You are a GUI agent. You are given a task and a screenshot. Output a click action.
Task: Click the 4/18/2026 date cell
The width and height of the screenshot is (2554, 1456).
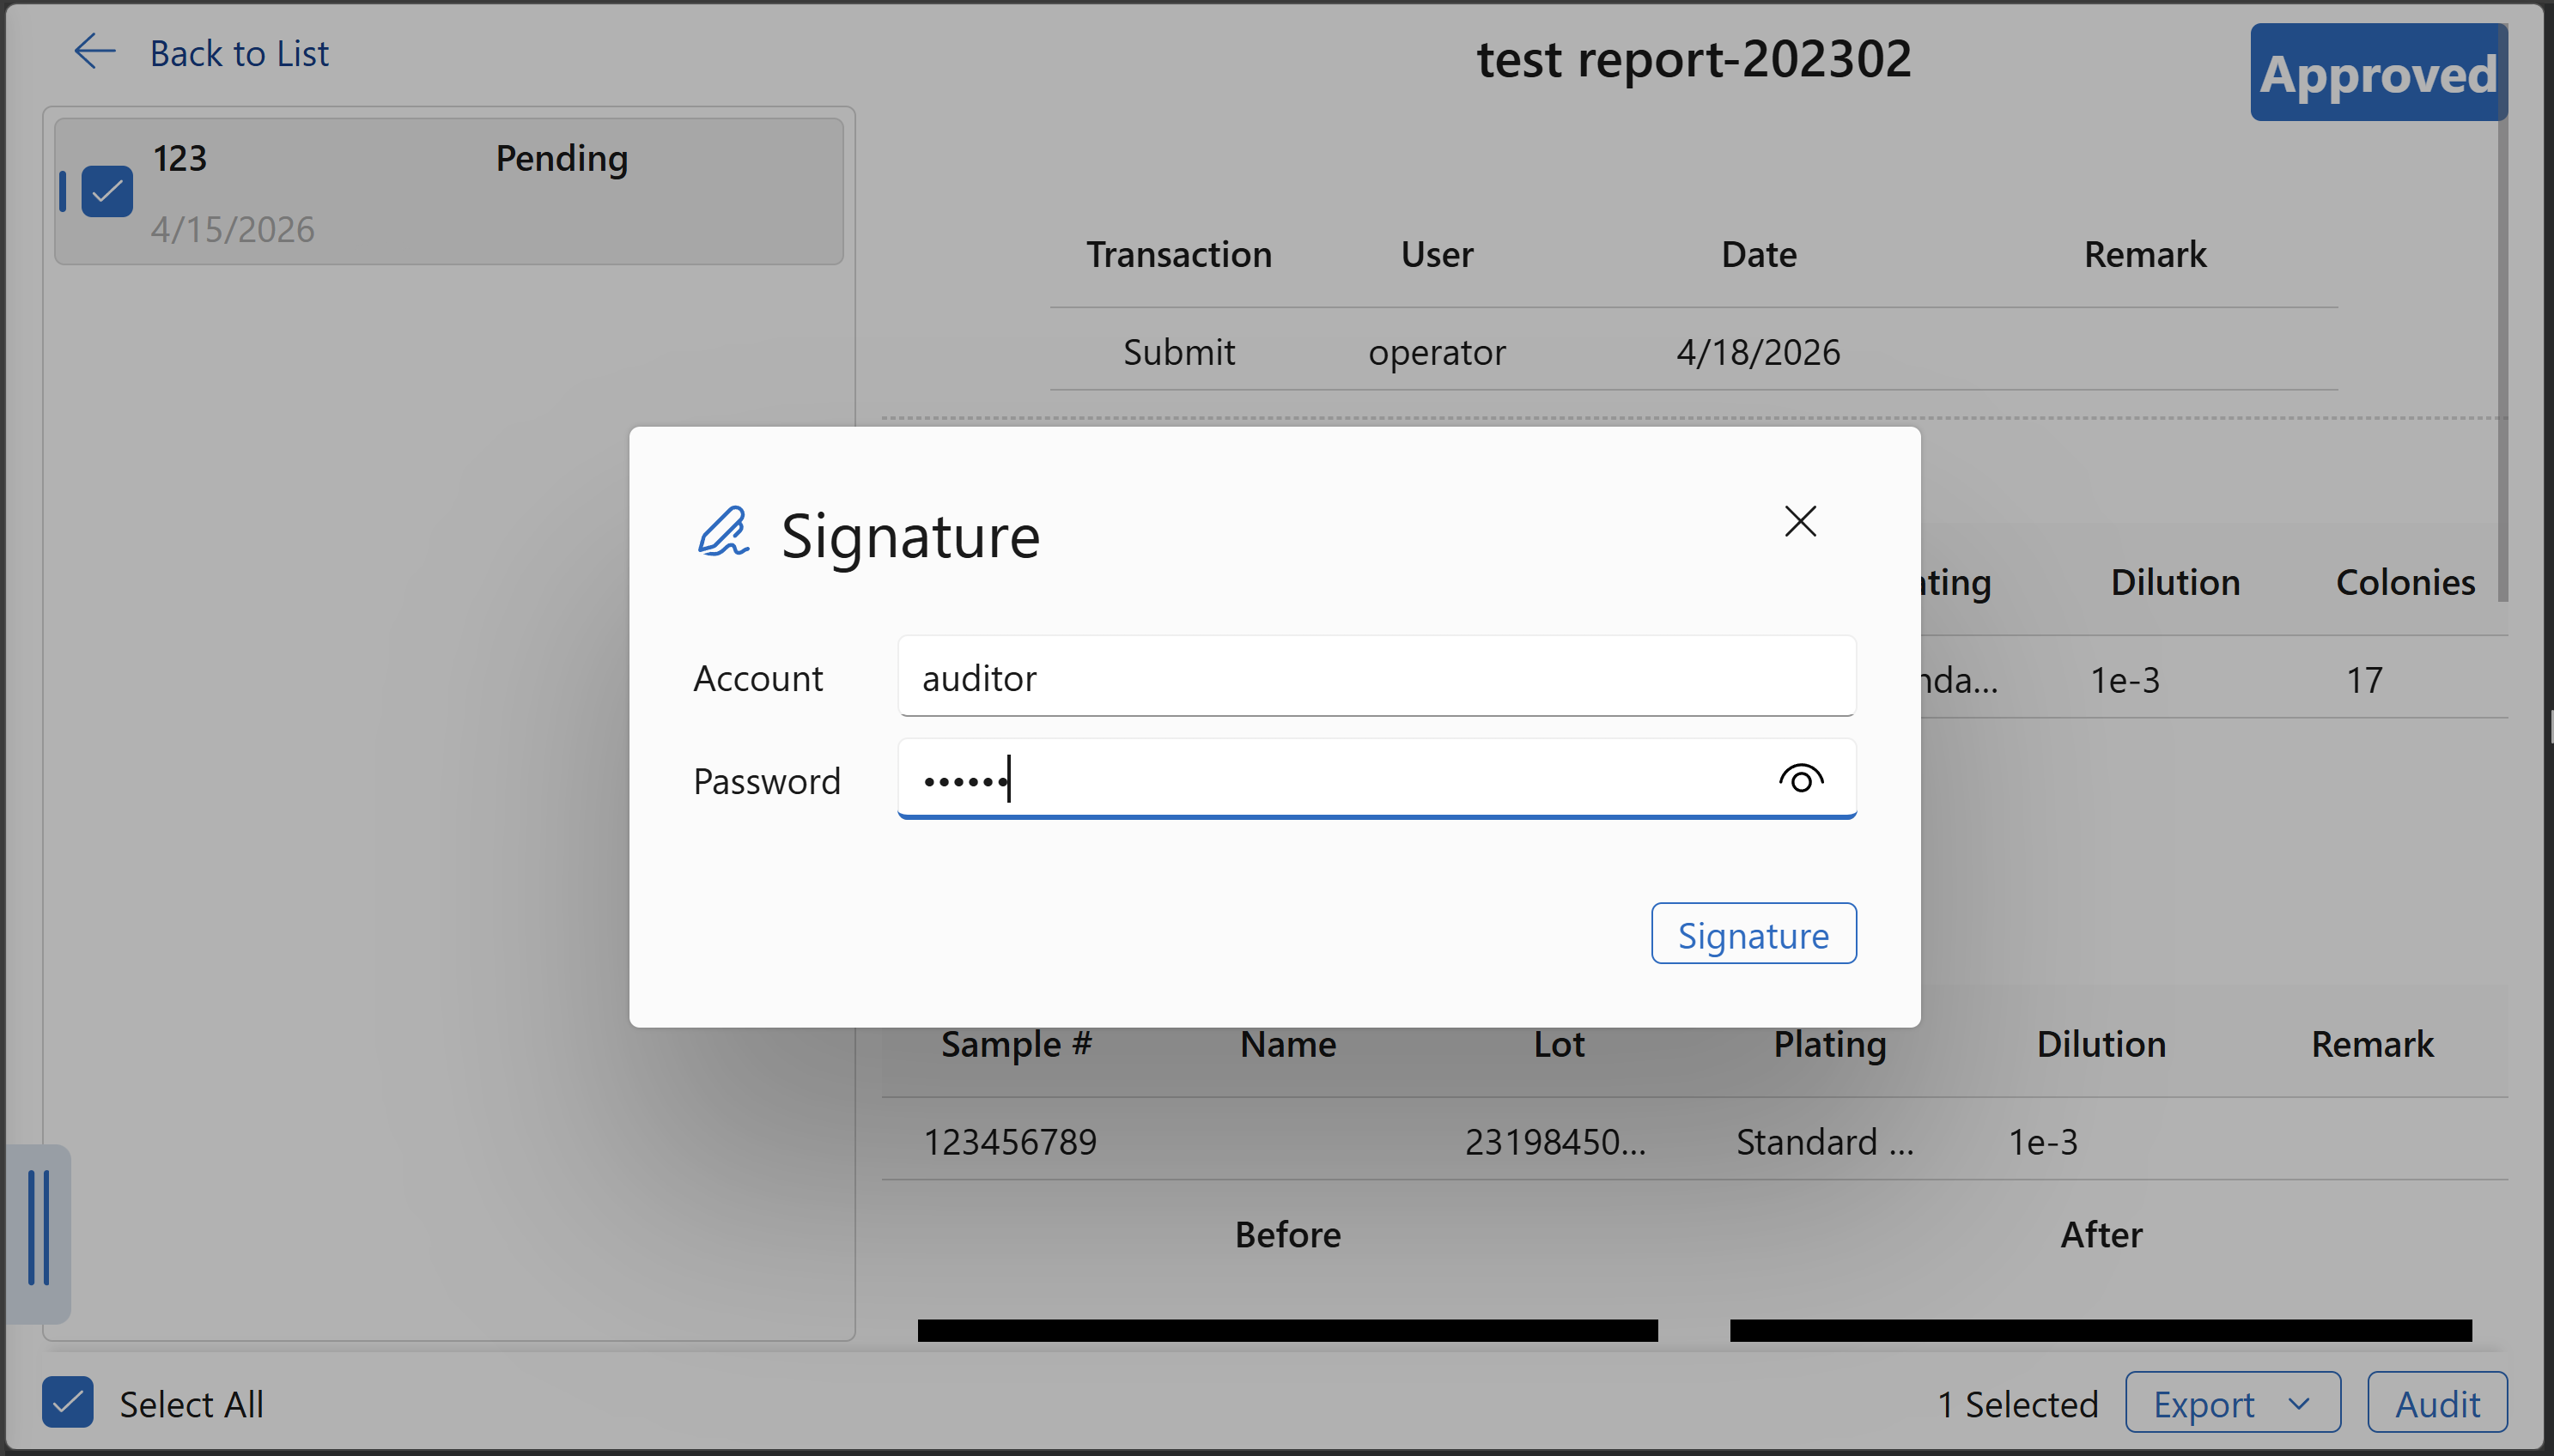click(1759, 352)
